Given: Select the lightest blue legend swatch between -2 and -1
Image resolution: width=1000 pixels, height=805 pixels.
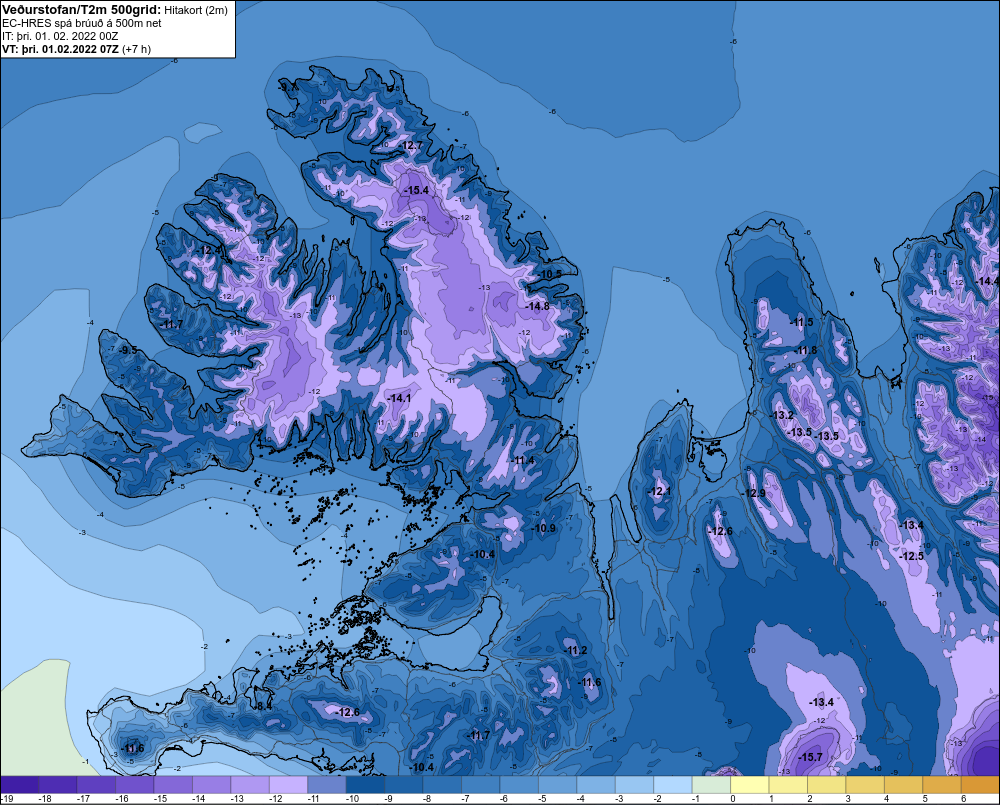Looking at the screenshot, I should 673,785.
